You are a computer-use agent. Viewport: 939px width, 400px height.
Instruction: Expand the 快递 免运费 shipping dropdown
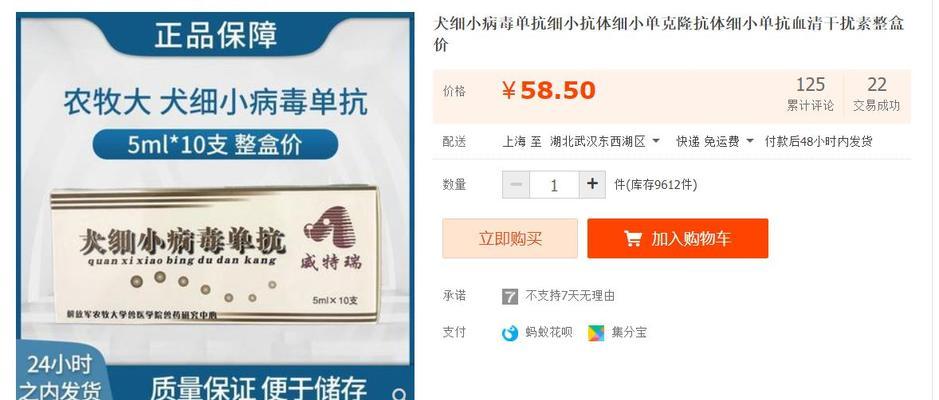[x=715, y=142]
